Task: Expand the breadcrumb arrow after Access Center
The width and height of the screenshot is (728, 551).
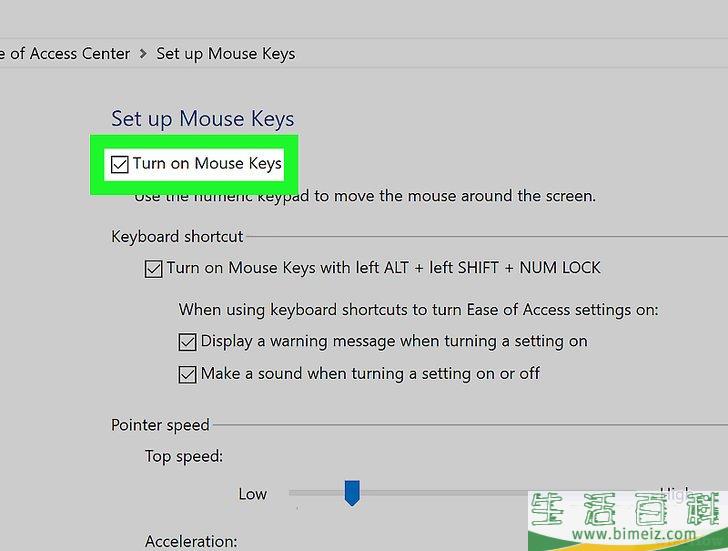Action: (x=143, y=54)
